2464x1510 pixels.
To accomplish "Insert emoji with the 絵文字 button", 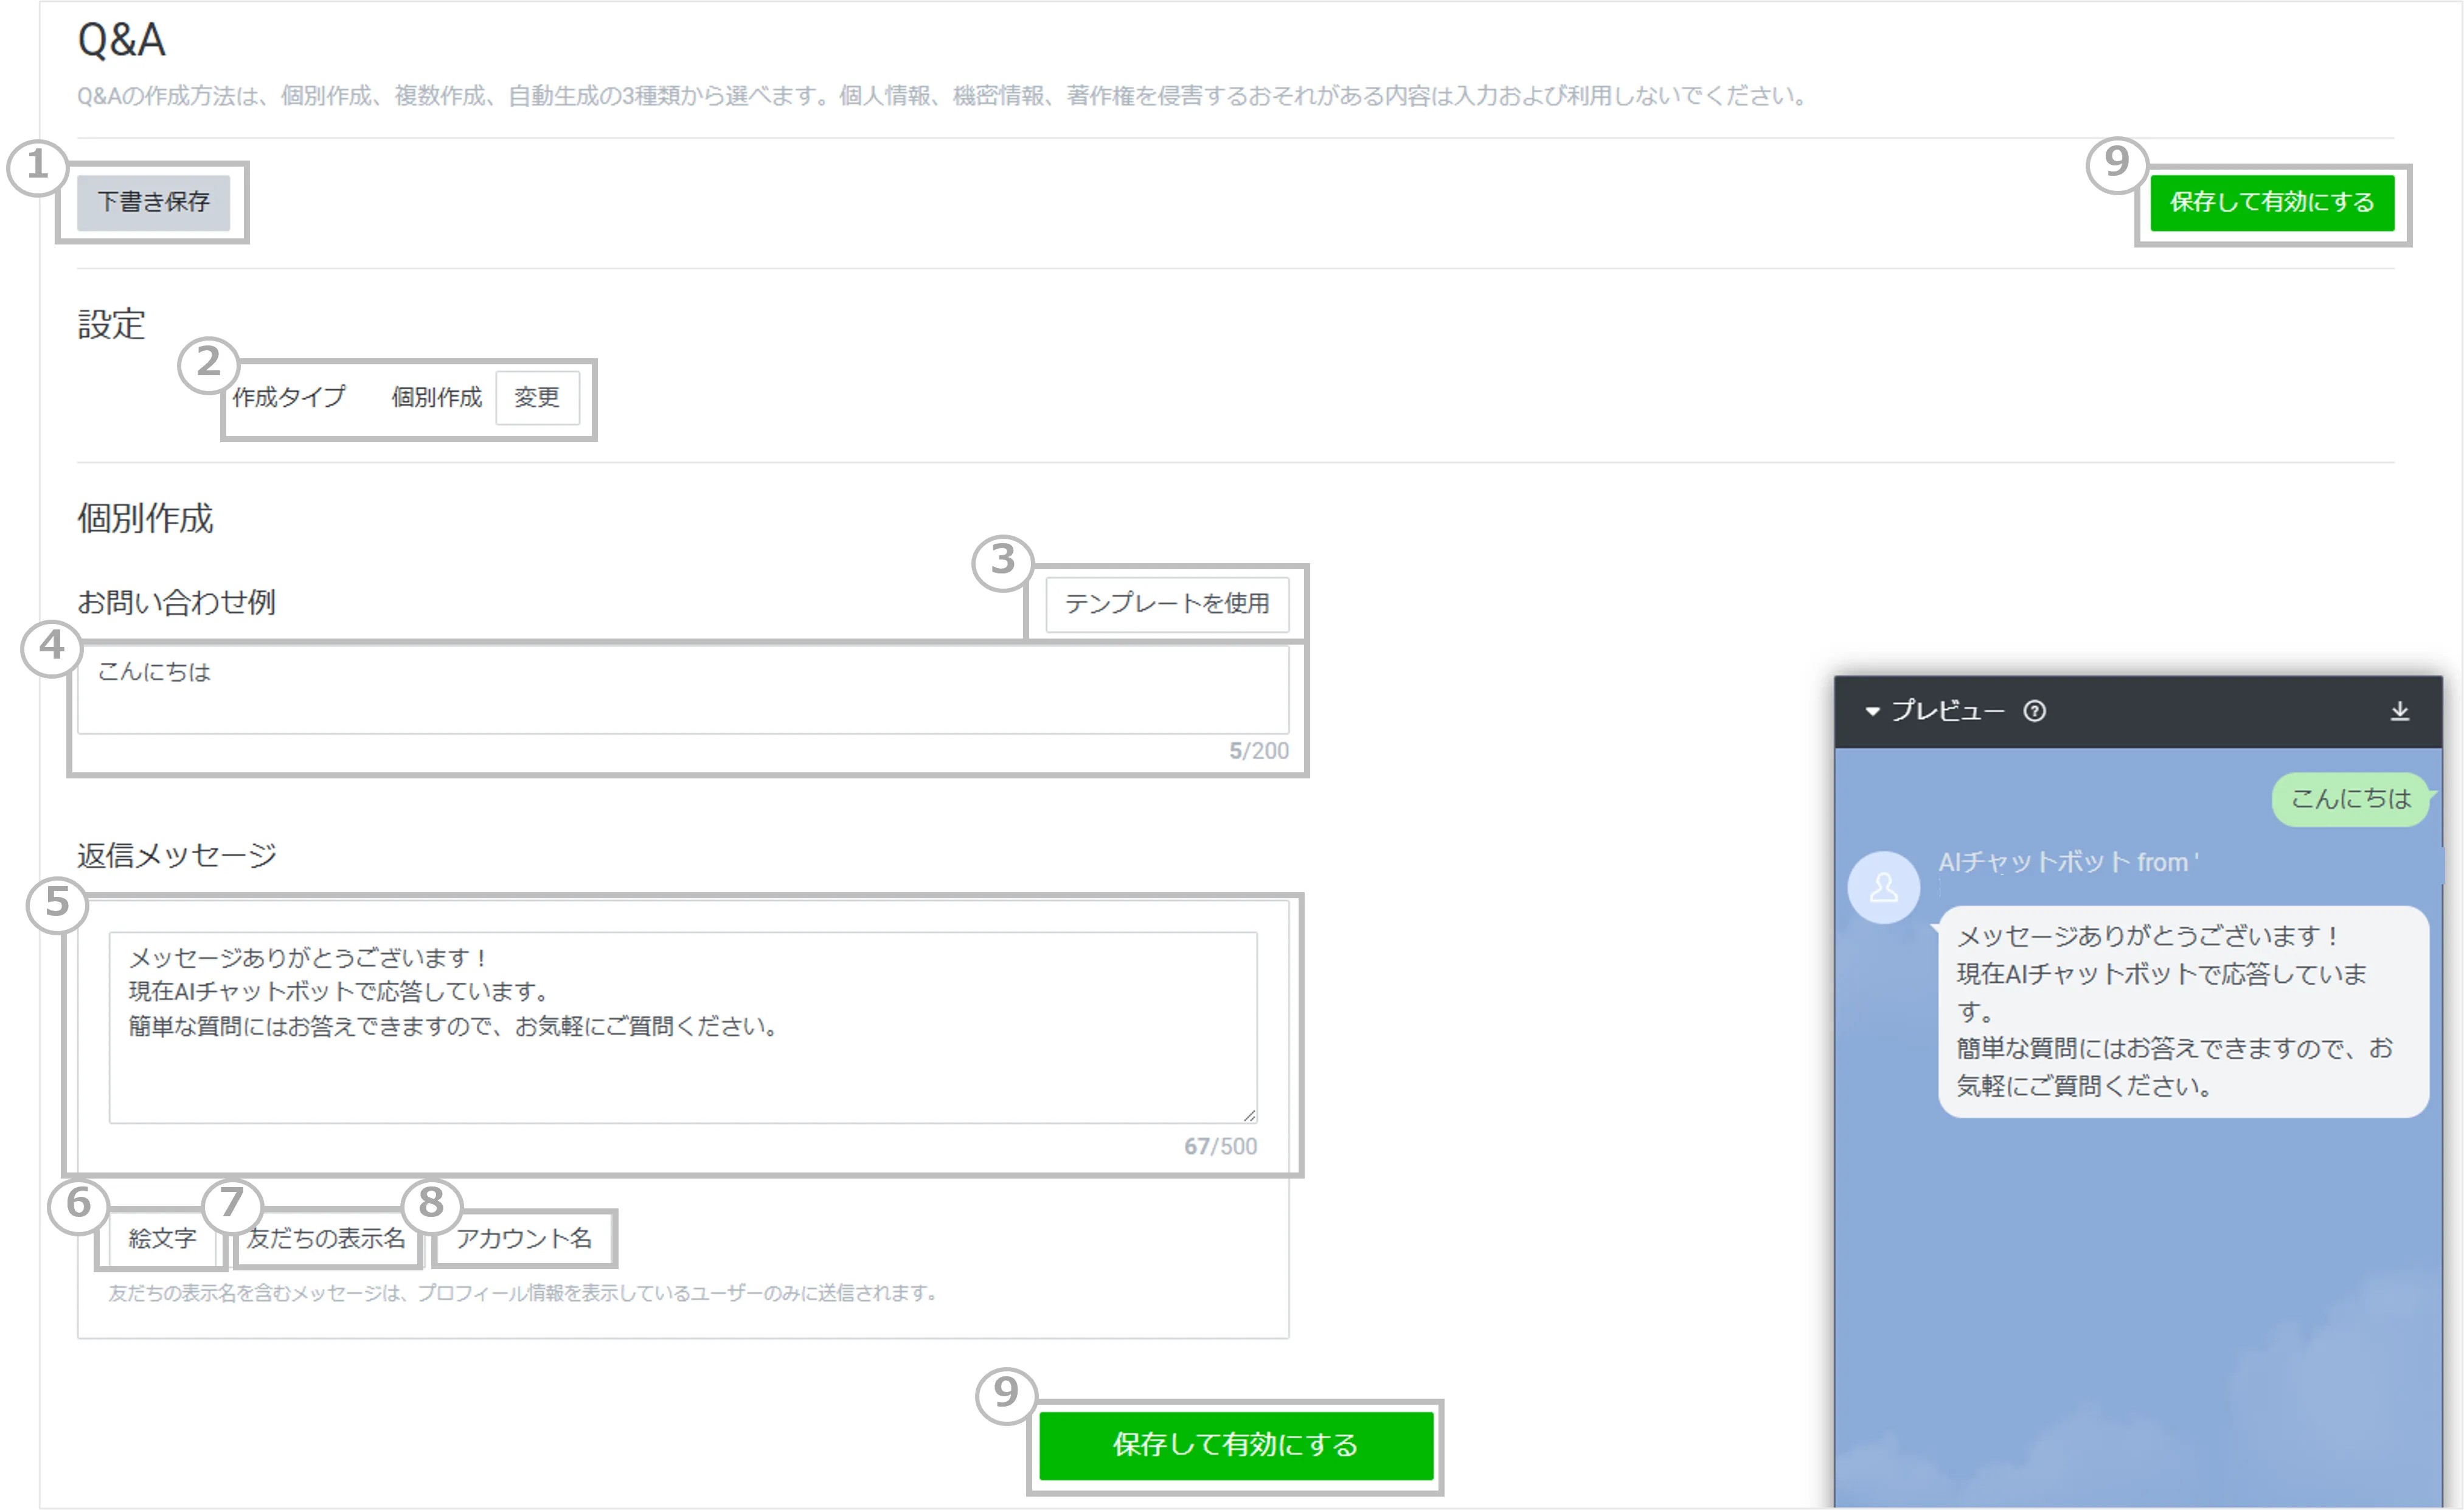I will [162, 1239].
